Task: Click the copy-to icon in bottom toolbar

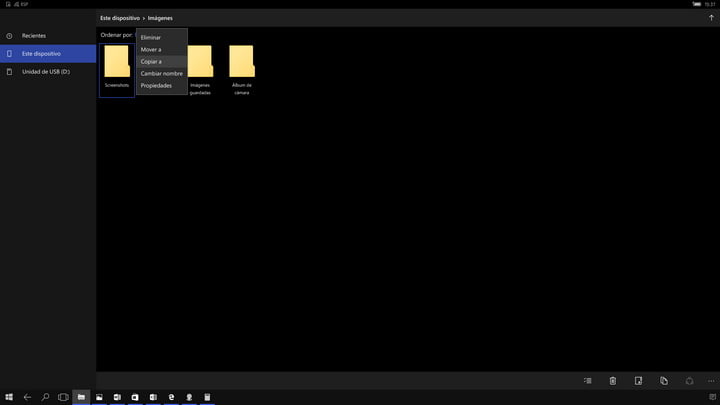Action: 664,381
